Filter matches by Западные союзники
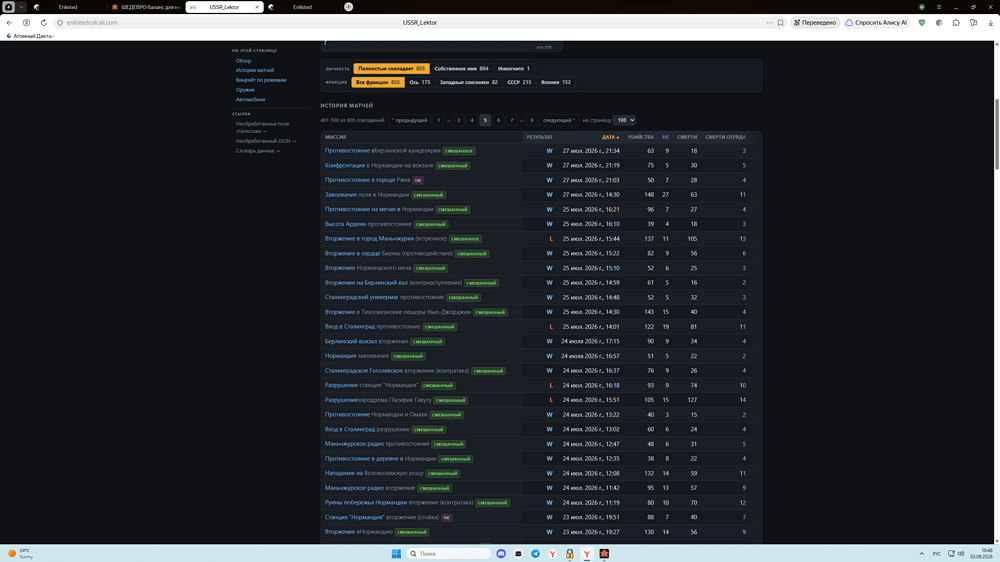This screenshot has width=1000, height=562. point(468,82)
